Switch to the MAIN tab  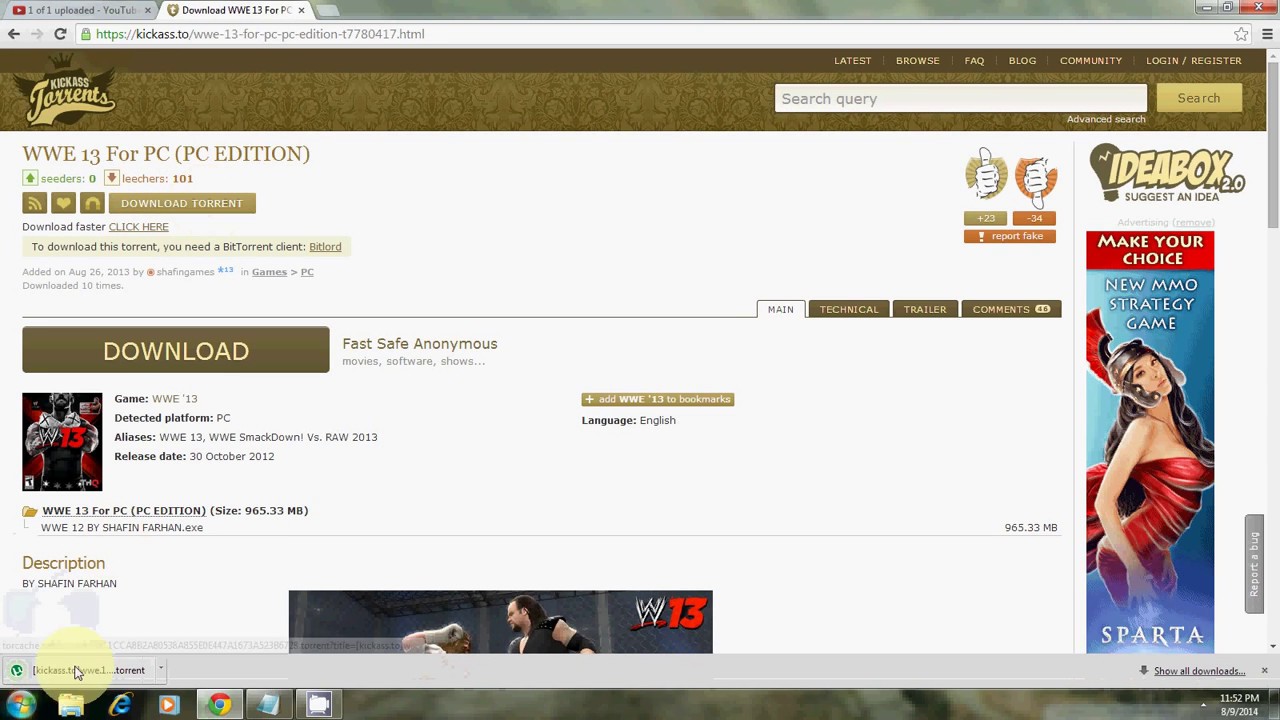click(780, 309)
